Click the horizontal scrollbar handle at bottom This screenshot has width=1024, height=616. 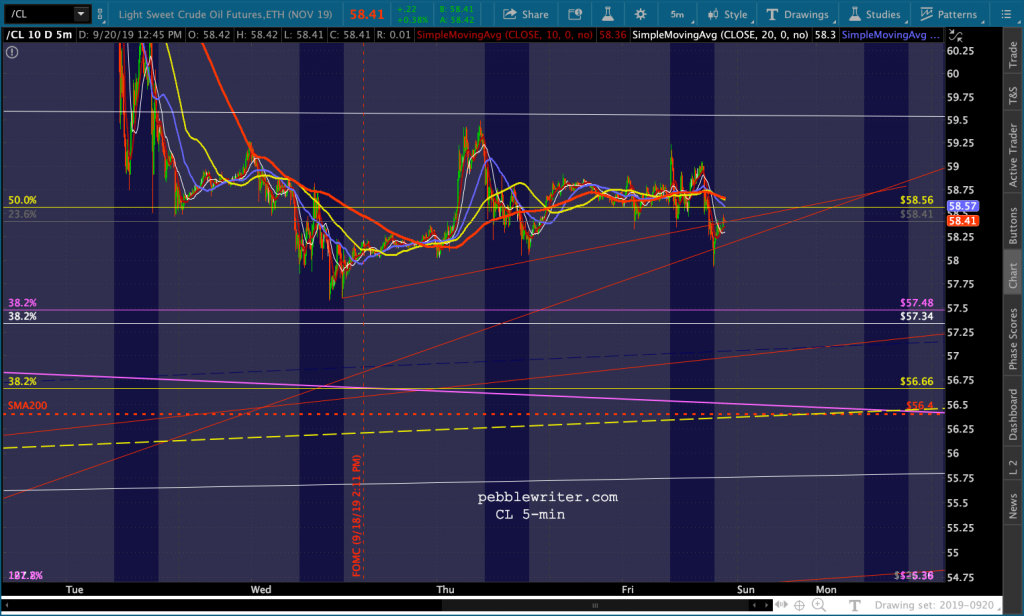tap(595, 606)
